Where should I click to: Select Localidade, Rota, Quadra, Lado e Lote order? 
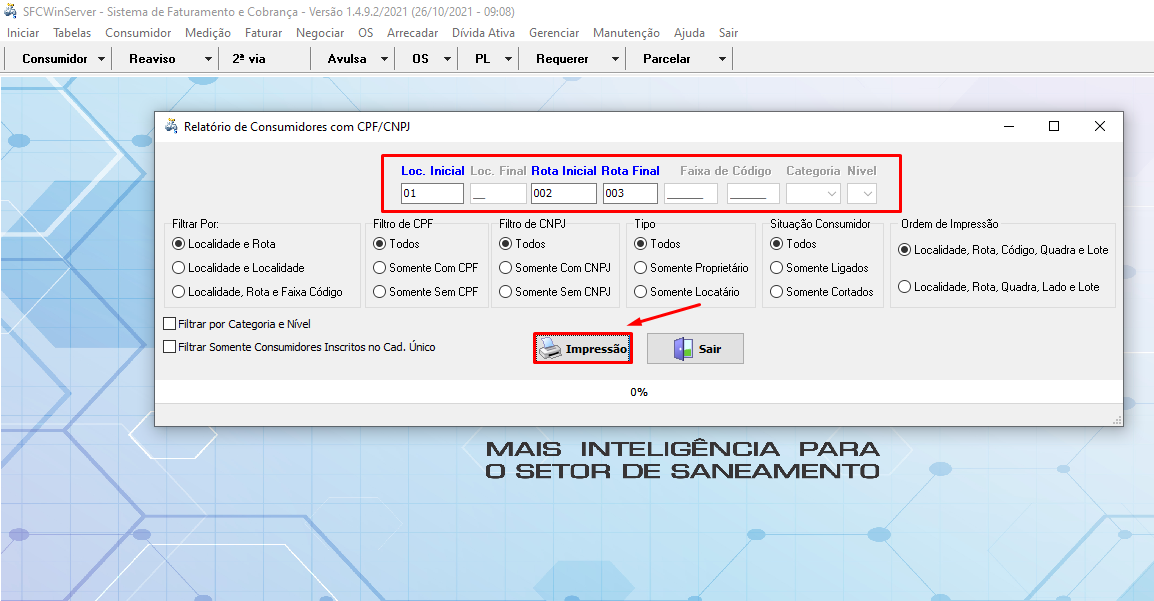click(905, 287)
